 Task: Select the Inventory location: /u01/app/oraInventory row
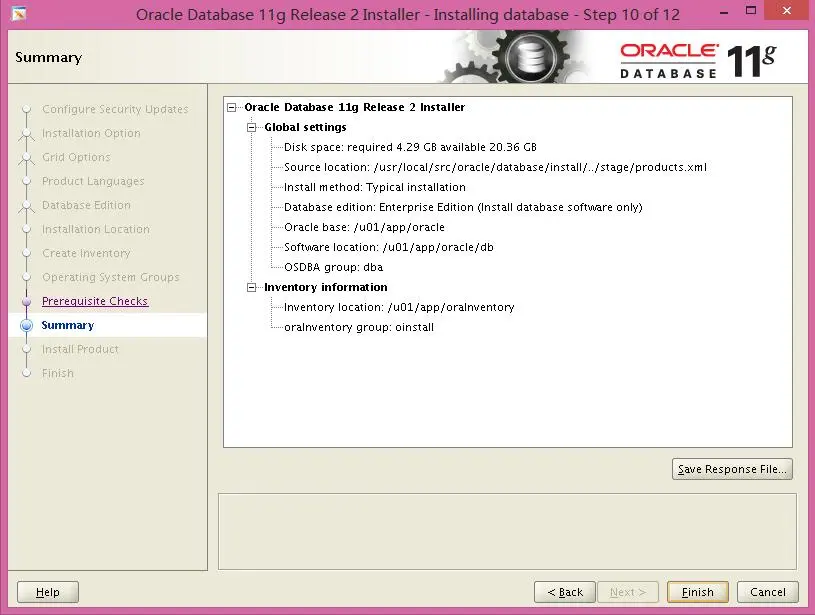click(x=399, y=307)
